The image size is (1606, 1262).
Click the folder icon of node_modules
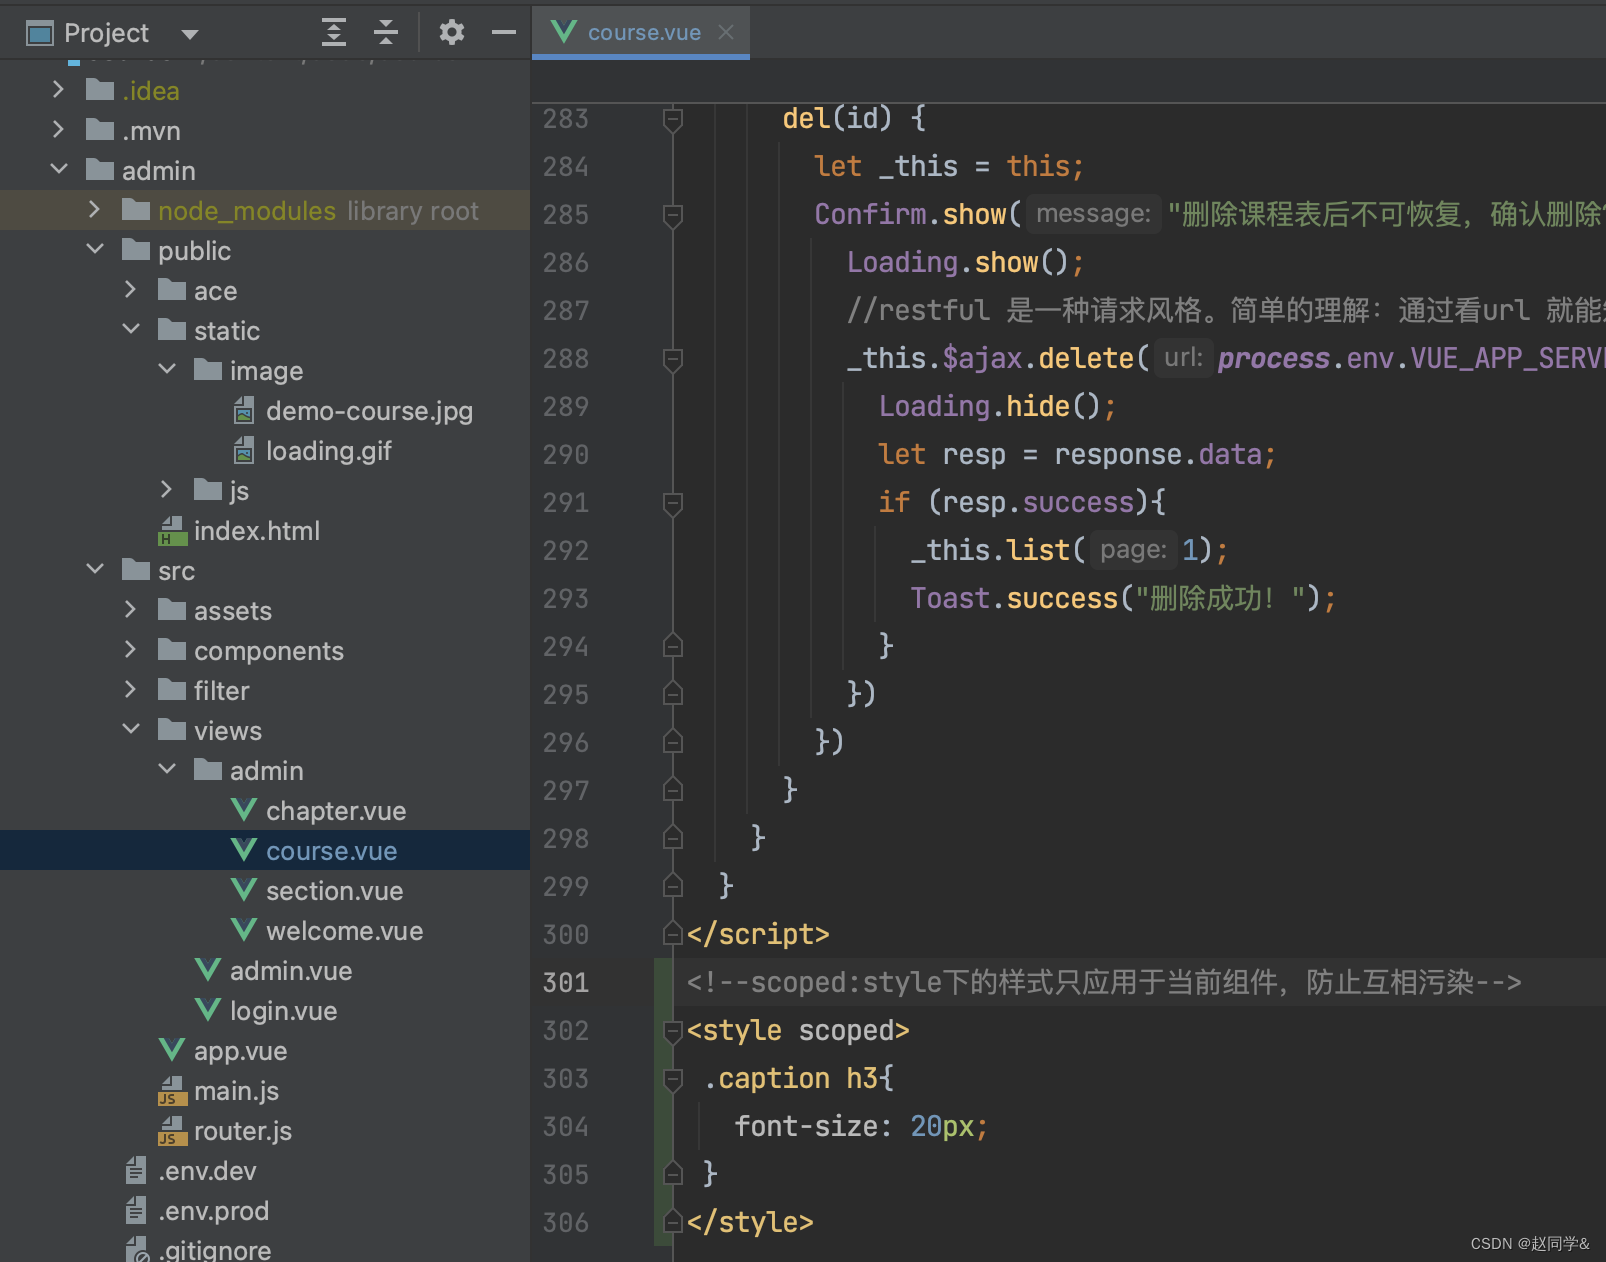pyautogui.click(x=136, y=210)
